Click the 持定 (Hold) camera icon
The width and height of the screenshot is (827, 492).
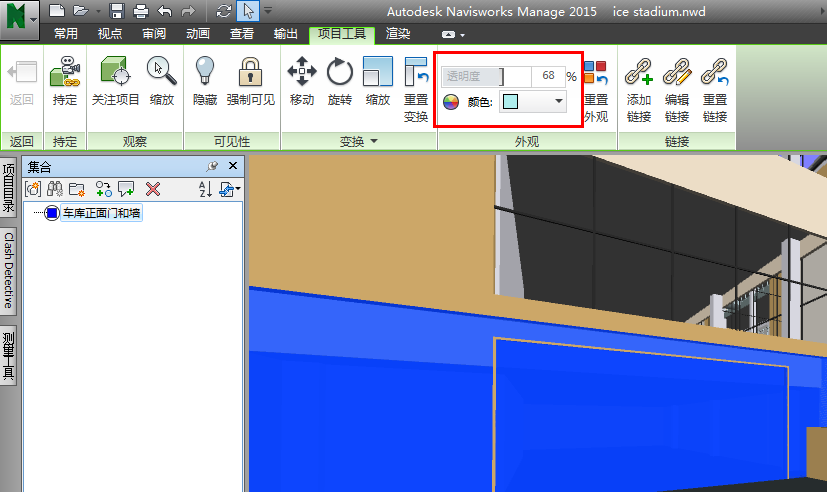point(65,72)
